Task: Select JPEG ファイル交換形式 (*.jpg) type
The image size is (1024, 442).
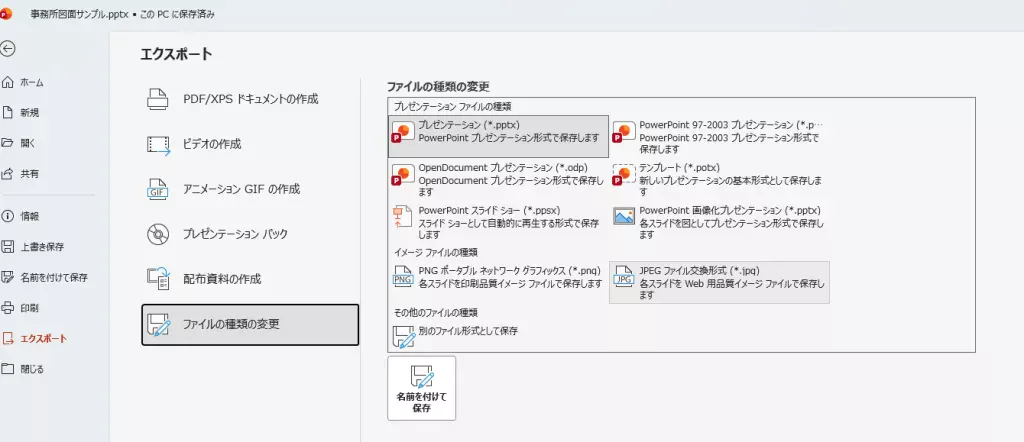Action: 720,282
